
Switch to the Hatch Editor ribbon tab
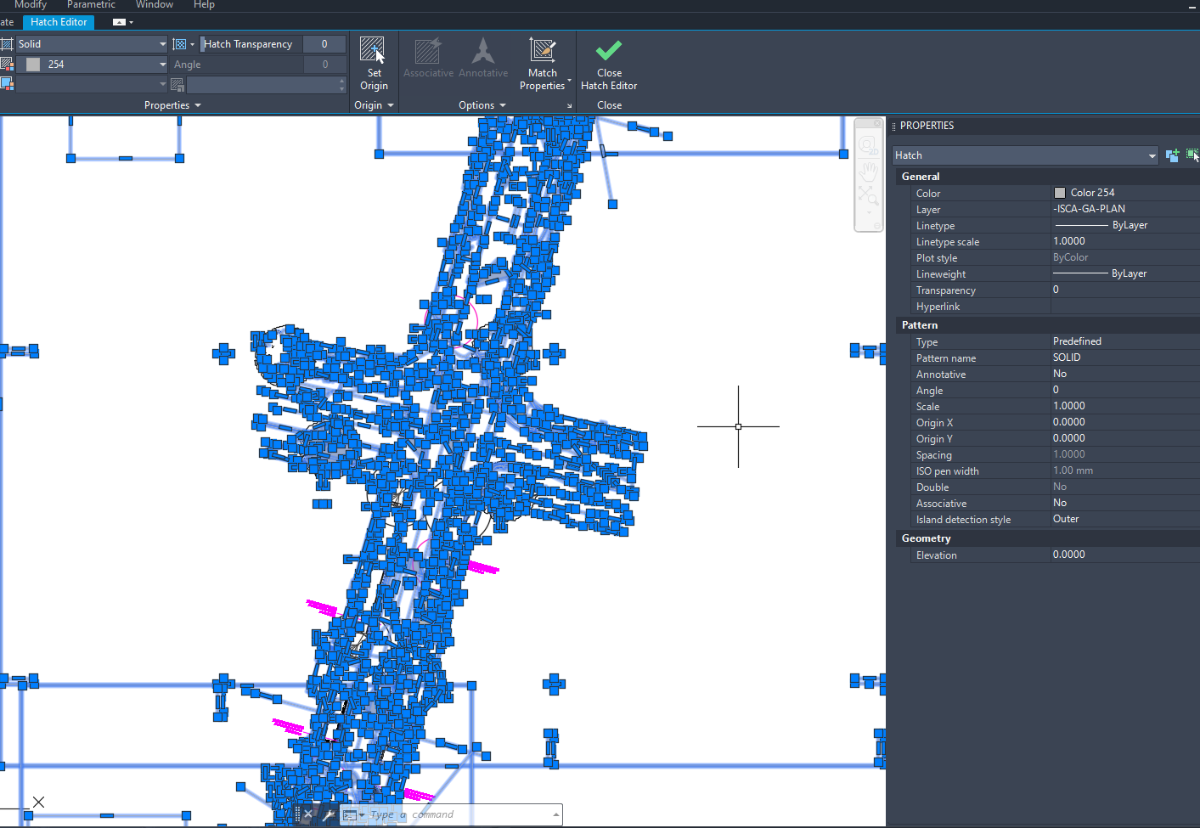point(58,22)
